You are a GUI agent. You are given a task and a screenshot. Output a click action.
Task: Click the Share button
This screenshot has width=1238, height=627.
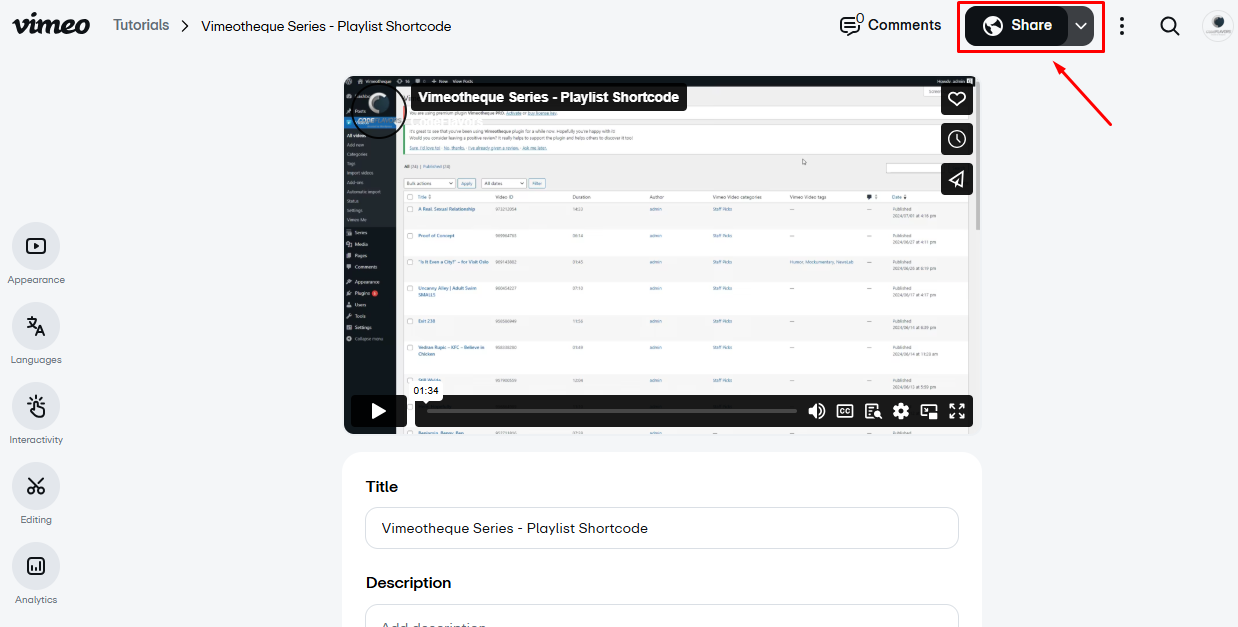(1017, 26)
